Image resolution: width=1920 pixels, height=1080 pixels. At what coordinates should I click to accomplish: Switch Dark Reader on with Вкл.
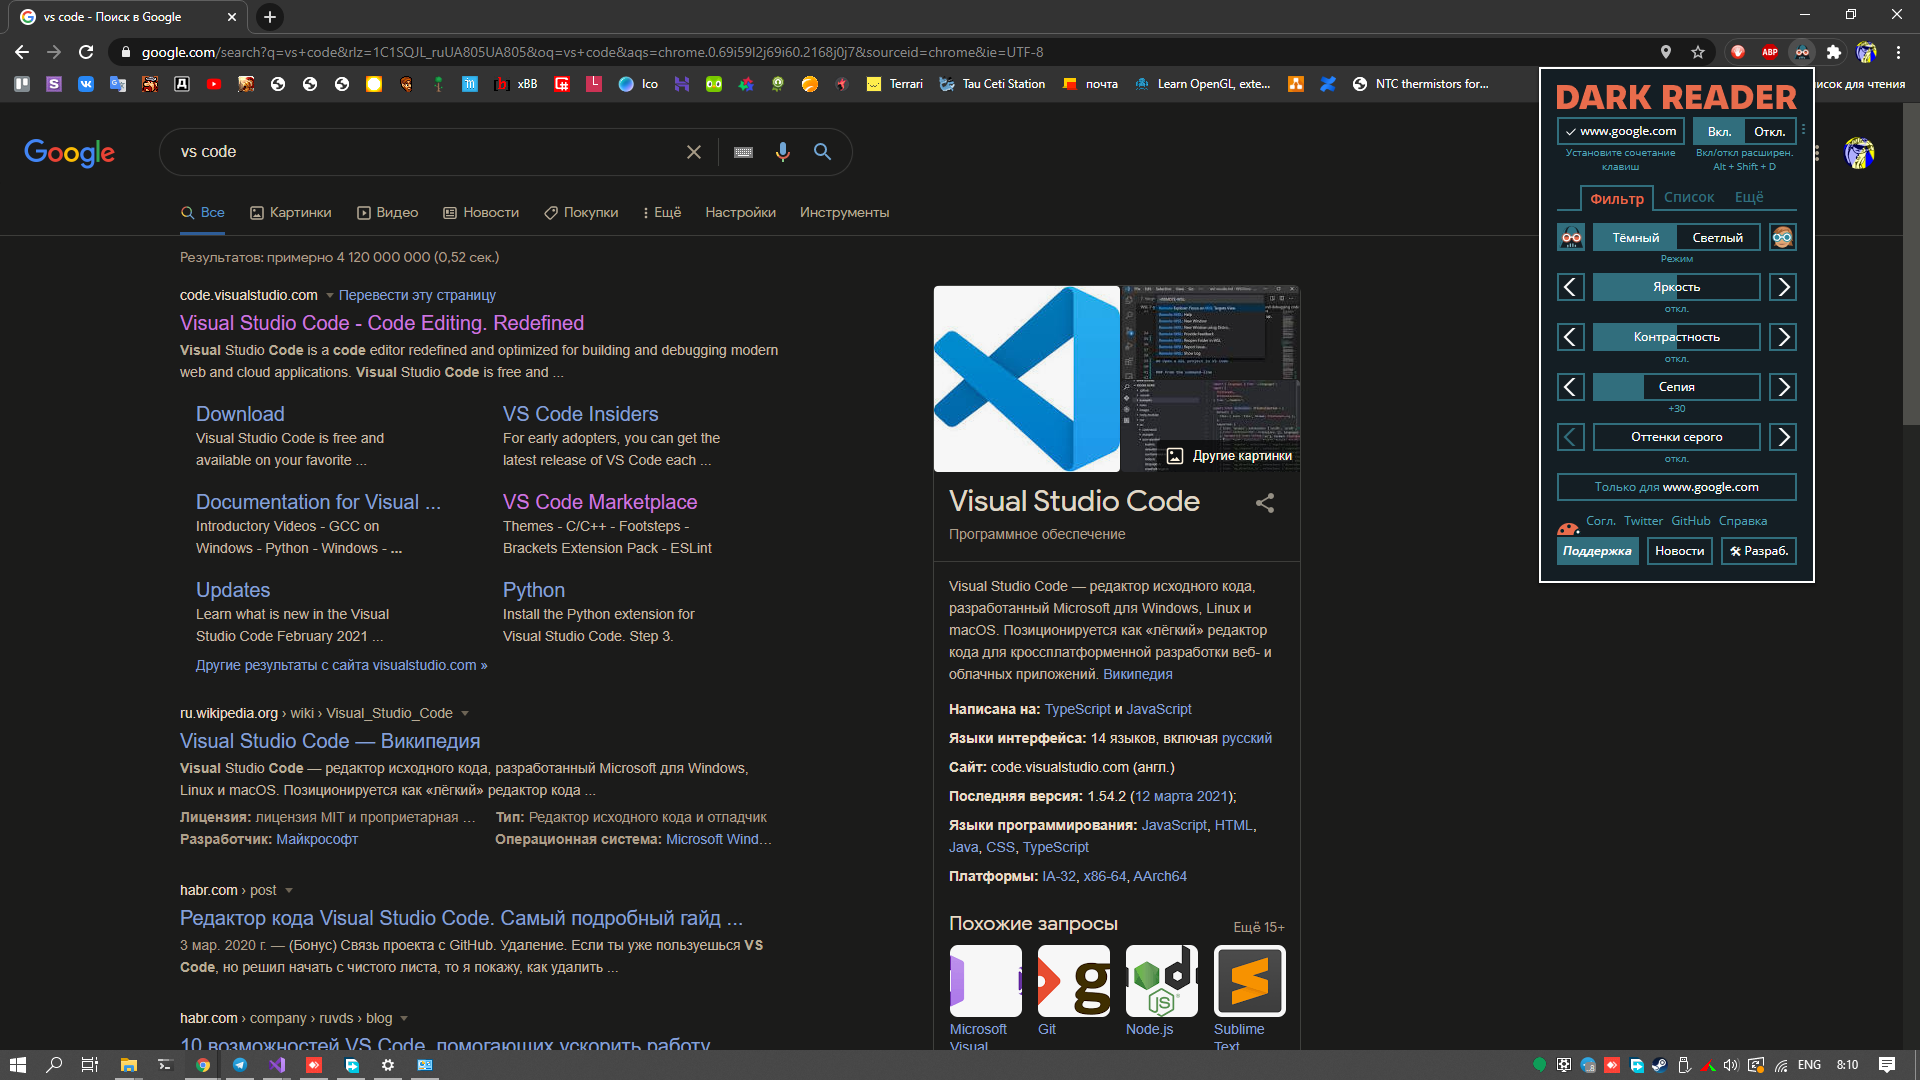[1719, 131]
